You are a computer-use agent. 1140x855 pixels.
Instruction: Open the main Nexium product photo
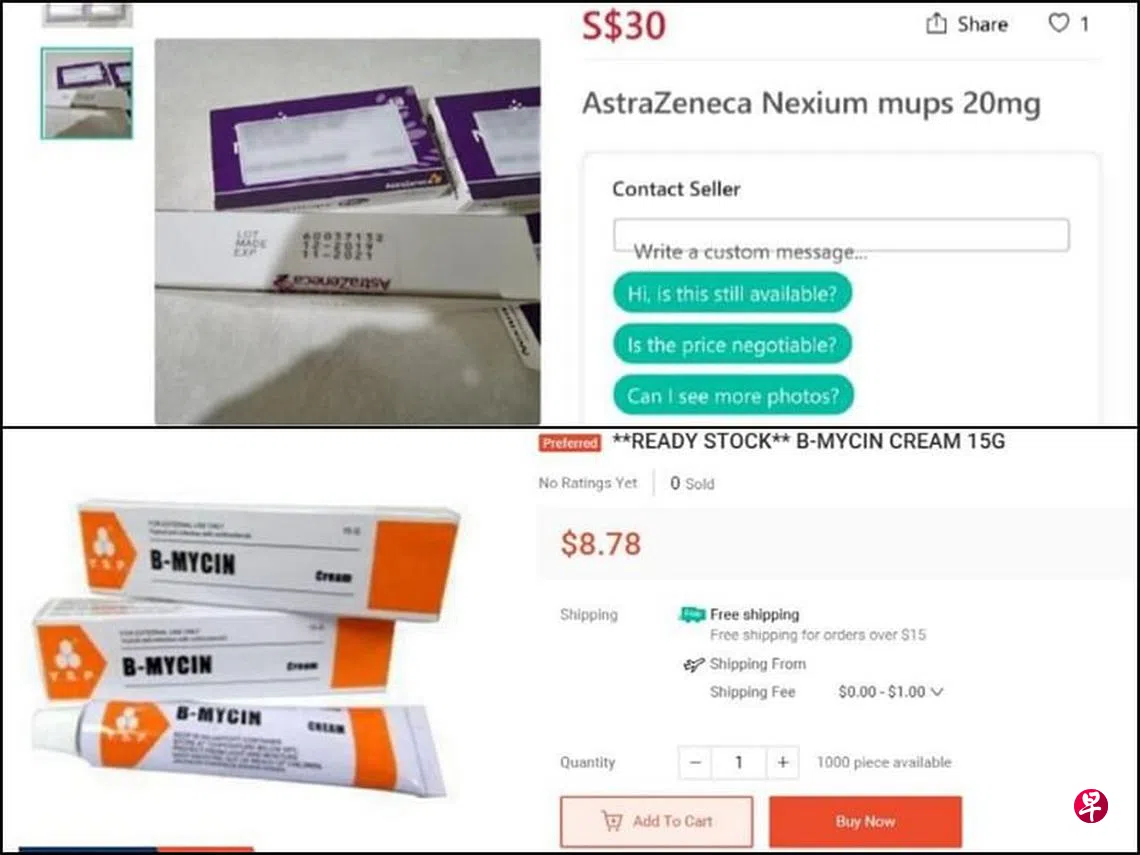[x=348, y=231]
